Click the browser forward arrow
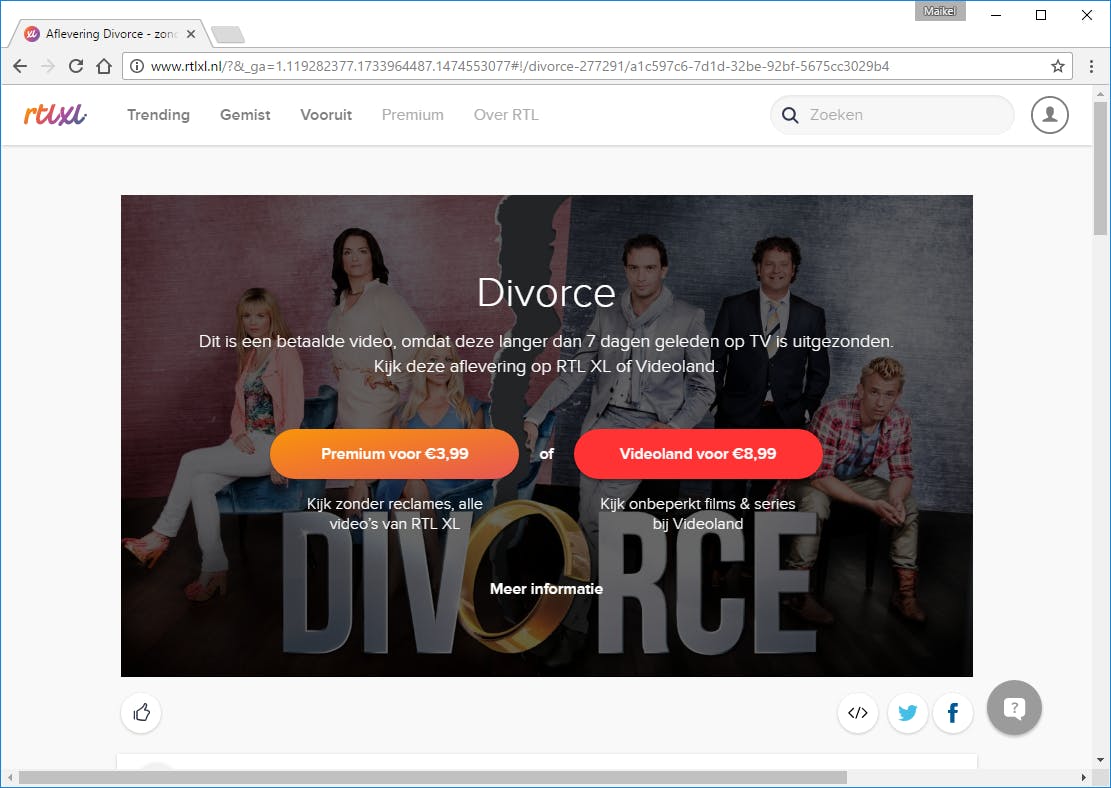 (47, 66)
